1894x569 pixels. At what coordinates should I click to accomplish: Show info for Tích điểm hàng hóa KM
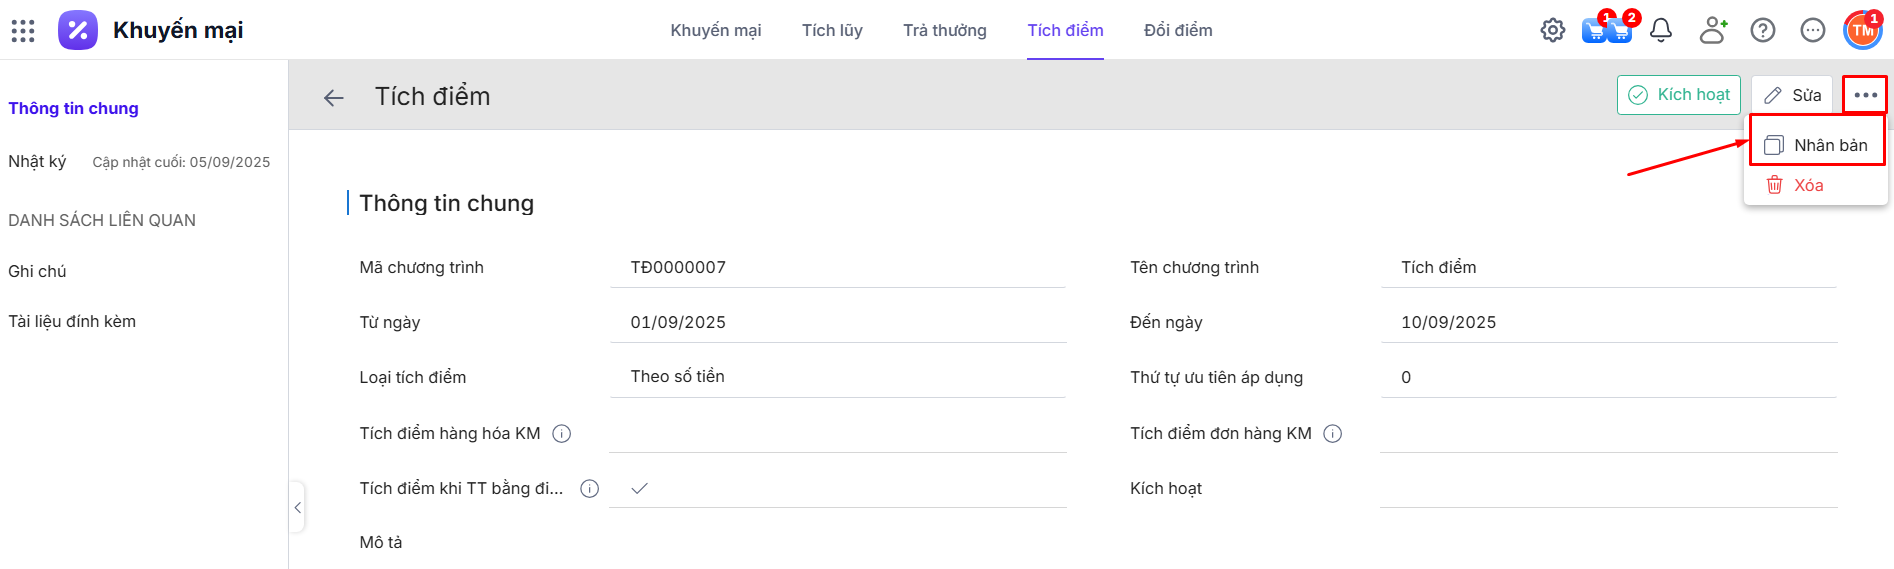(562, 433)
